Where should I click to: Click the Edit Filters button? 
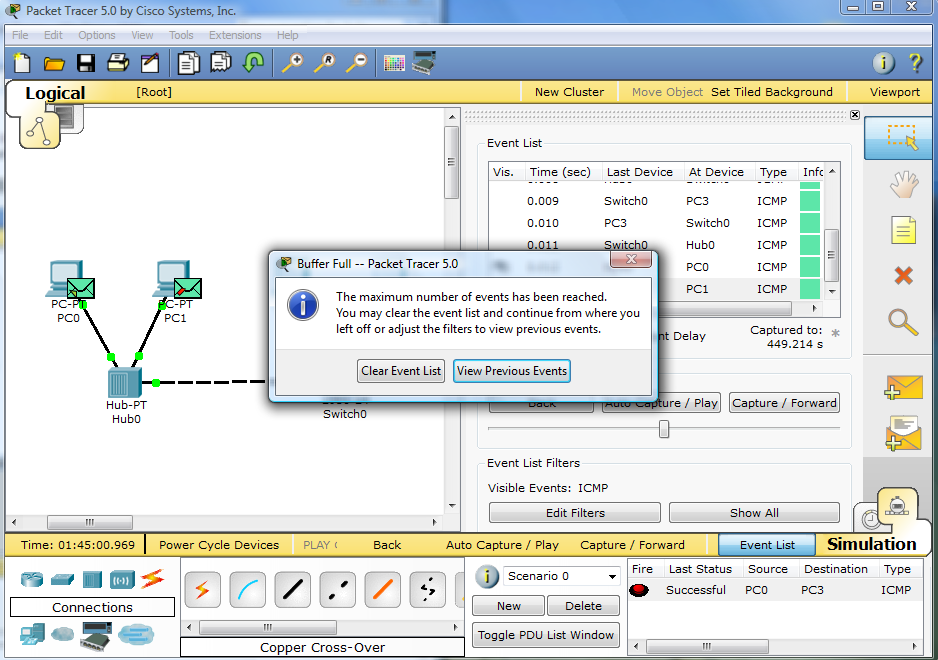point(575,513)
